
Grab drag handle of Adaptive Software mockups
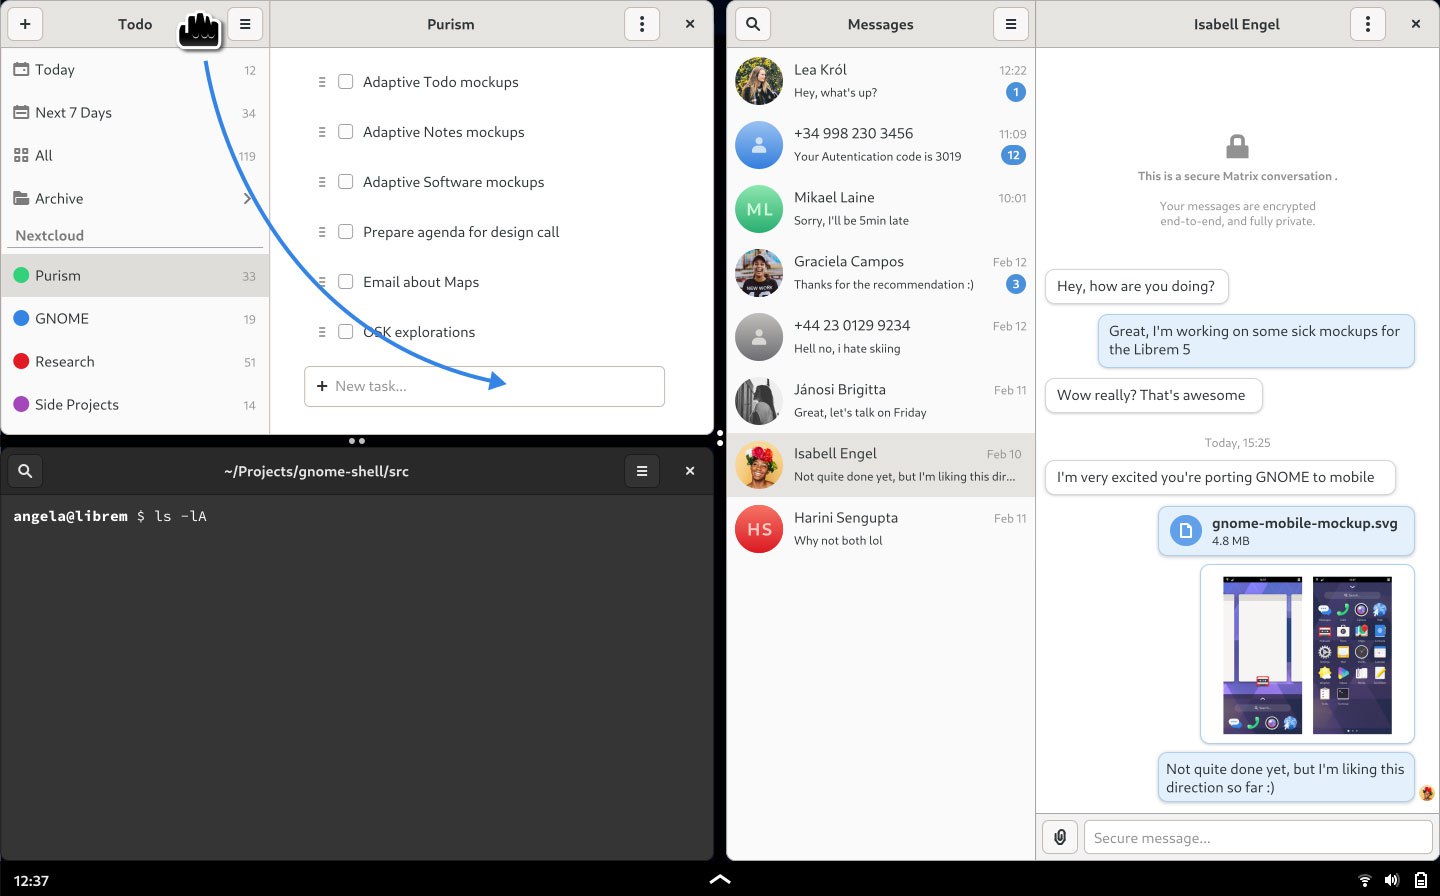click(322, 182)
